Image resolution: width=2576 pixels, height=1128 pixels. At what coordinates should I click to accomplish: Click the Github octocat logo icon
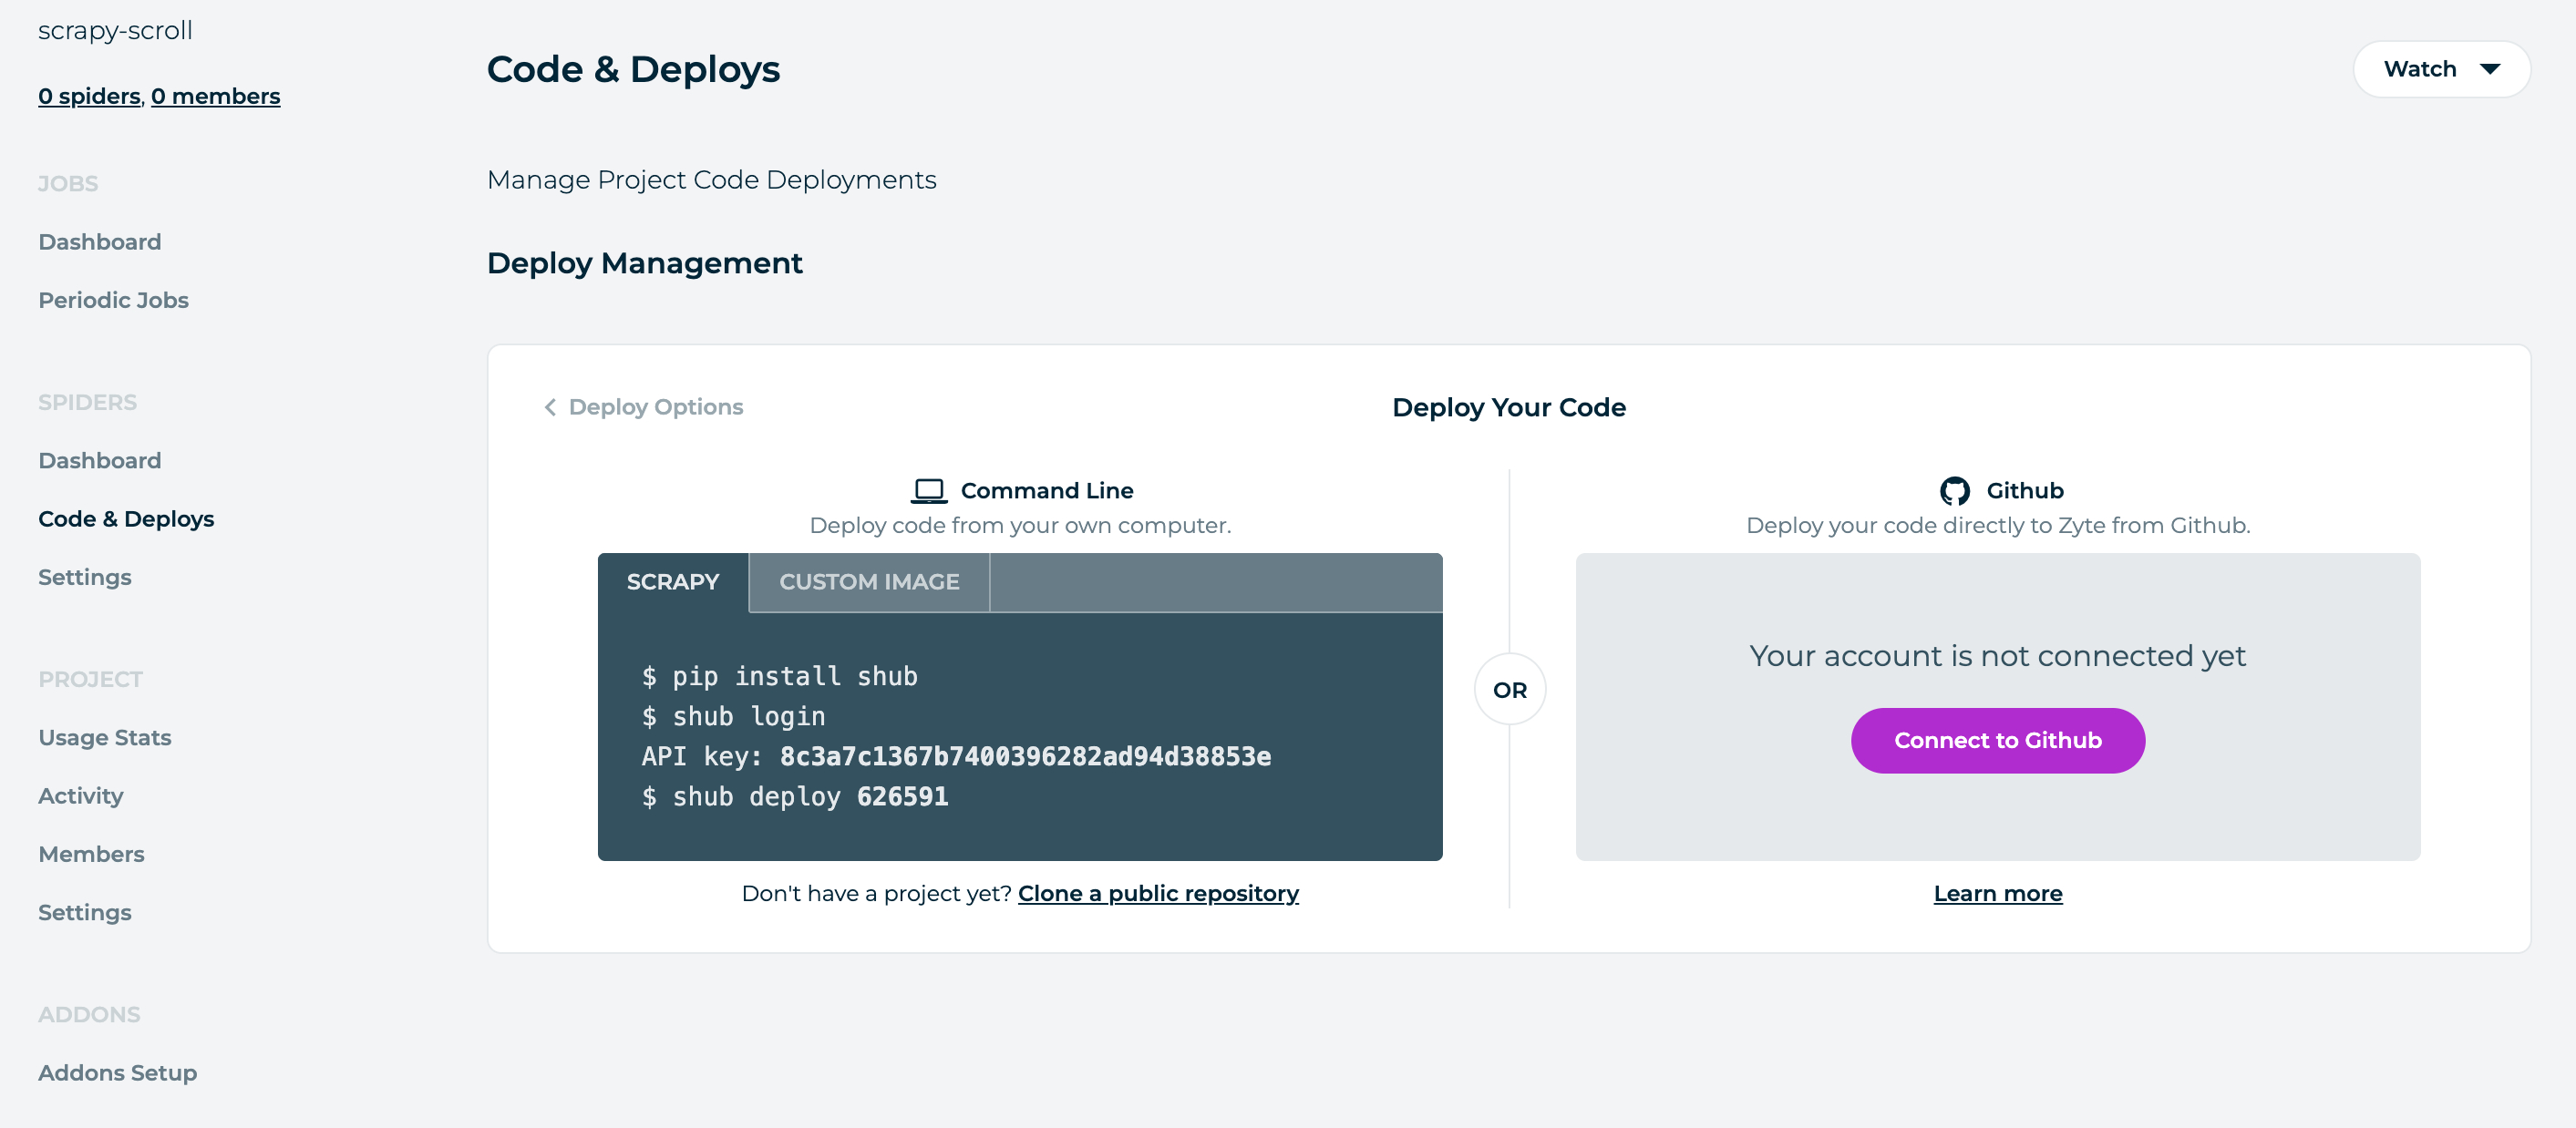coord(1955,491)
